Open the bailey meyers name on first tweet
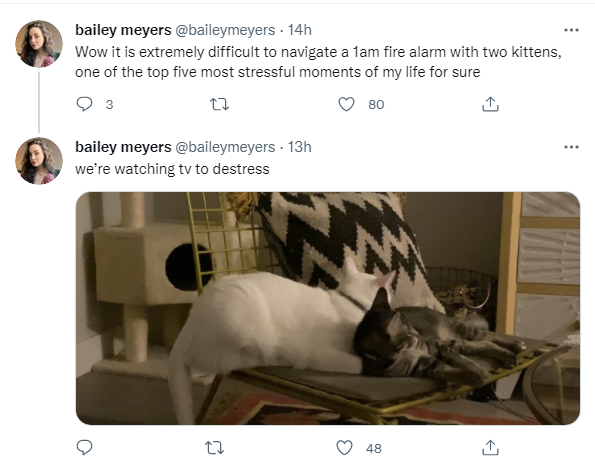This screenshot has height=467, width=595. 123,30
